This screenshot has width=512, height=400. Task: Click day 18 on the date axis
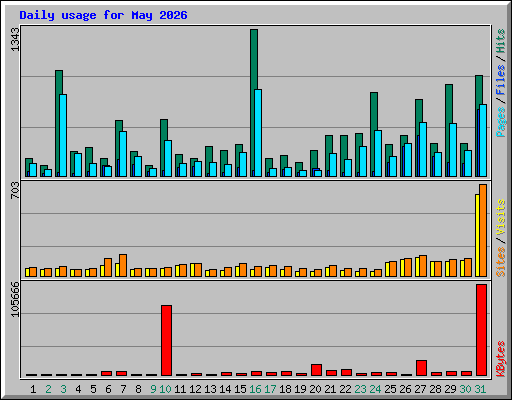285,389
